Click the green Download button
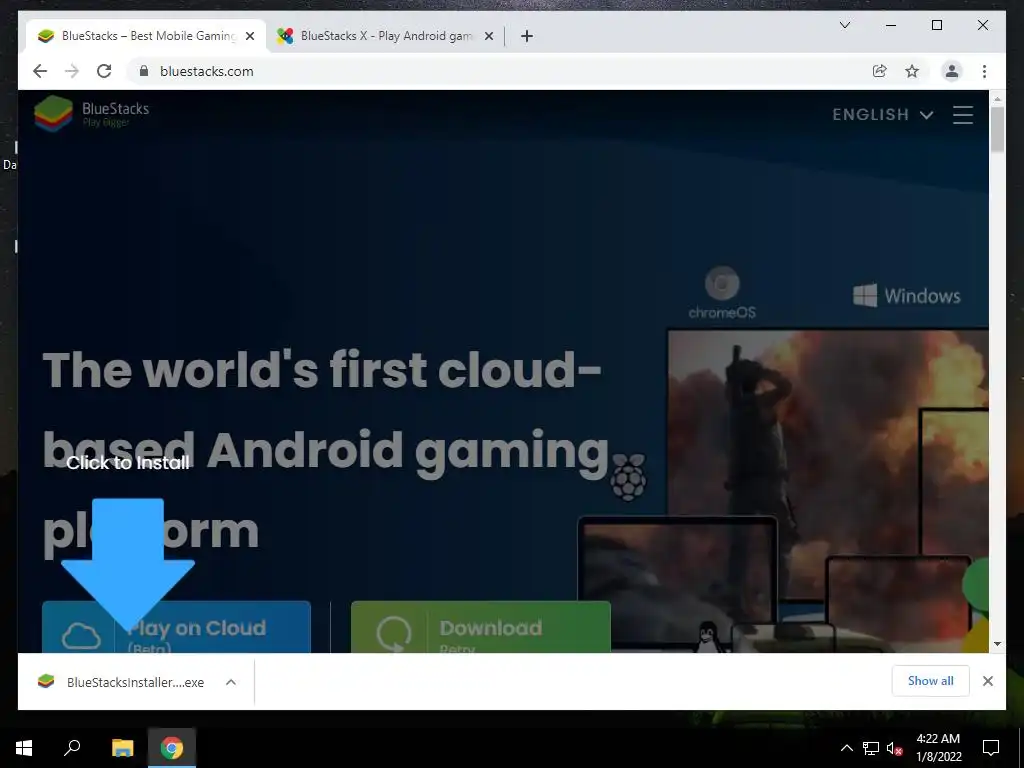This screenshot has height=768, width=1024. [x=481, y=627]
